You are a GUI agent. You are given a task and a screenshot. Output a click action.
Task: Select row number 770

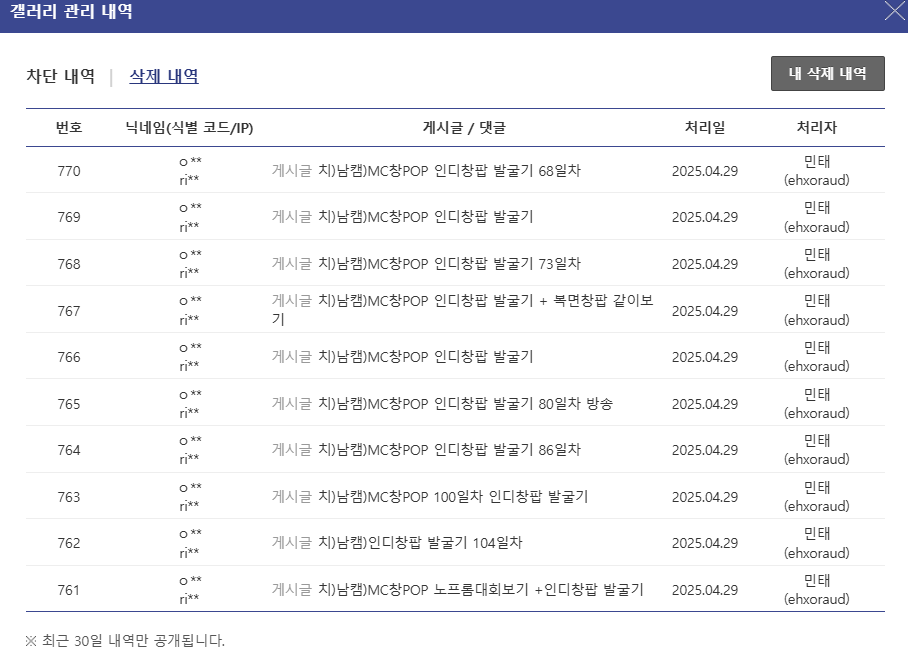coord(69,171)
